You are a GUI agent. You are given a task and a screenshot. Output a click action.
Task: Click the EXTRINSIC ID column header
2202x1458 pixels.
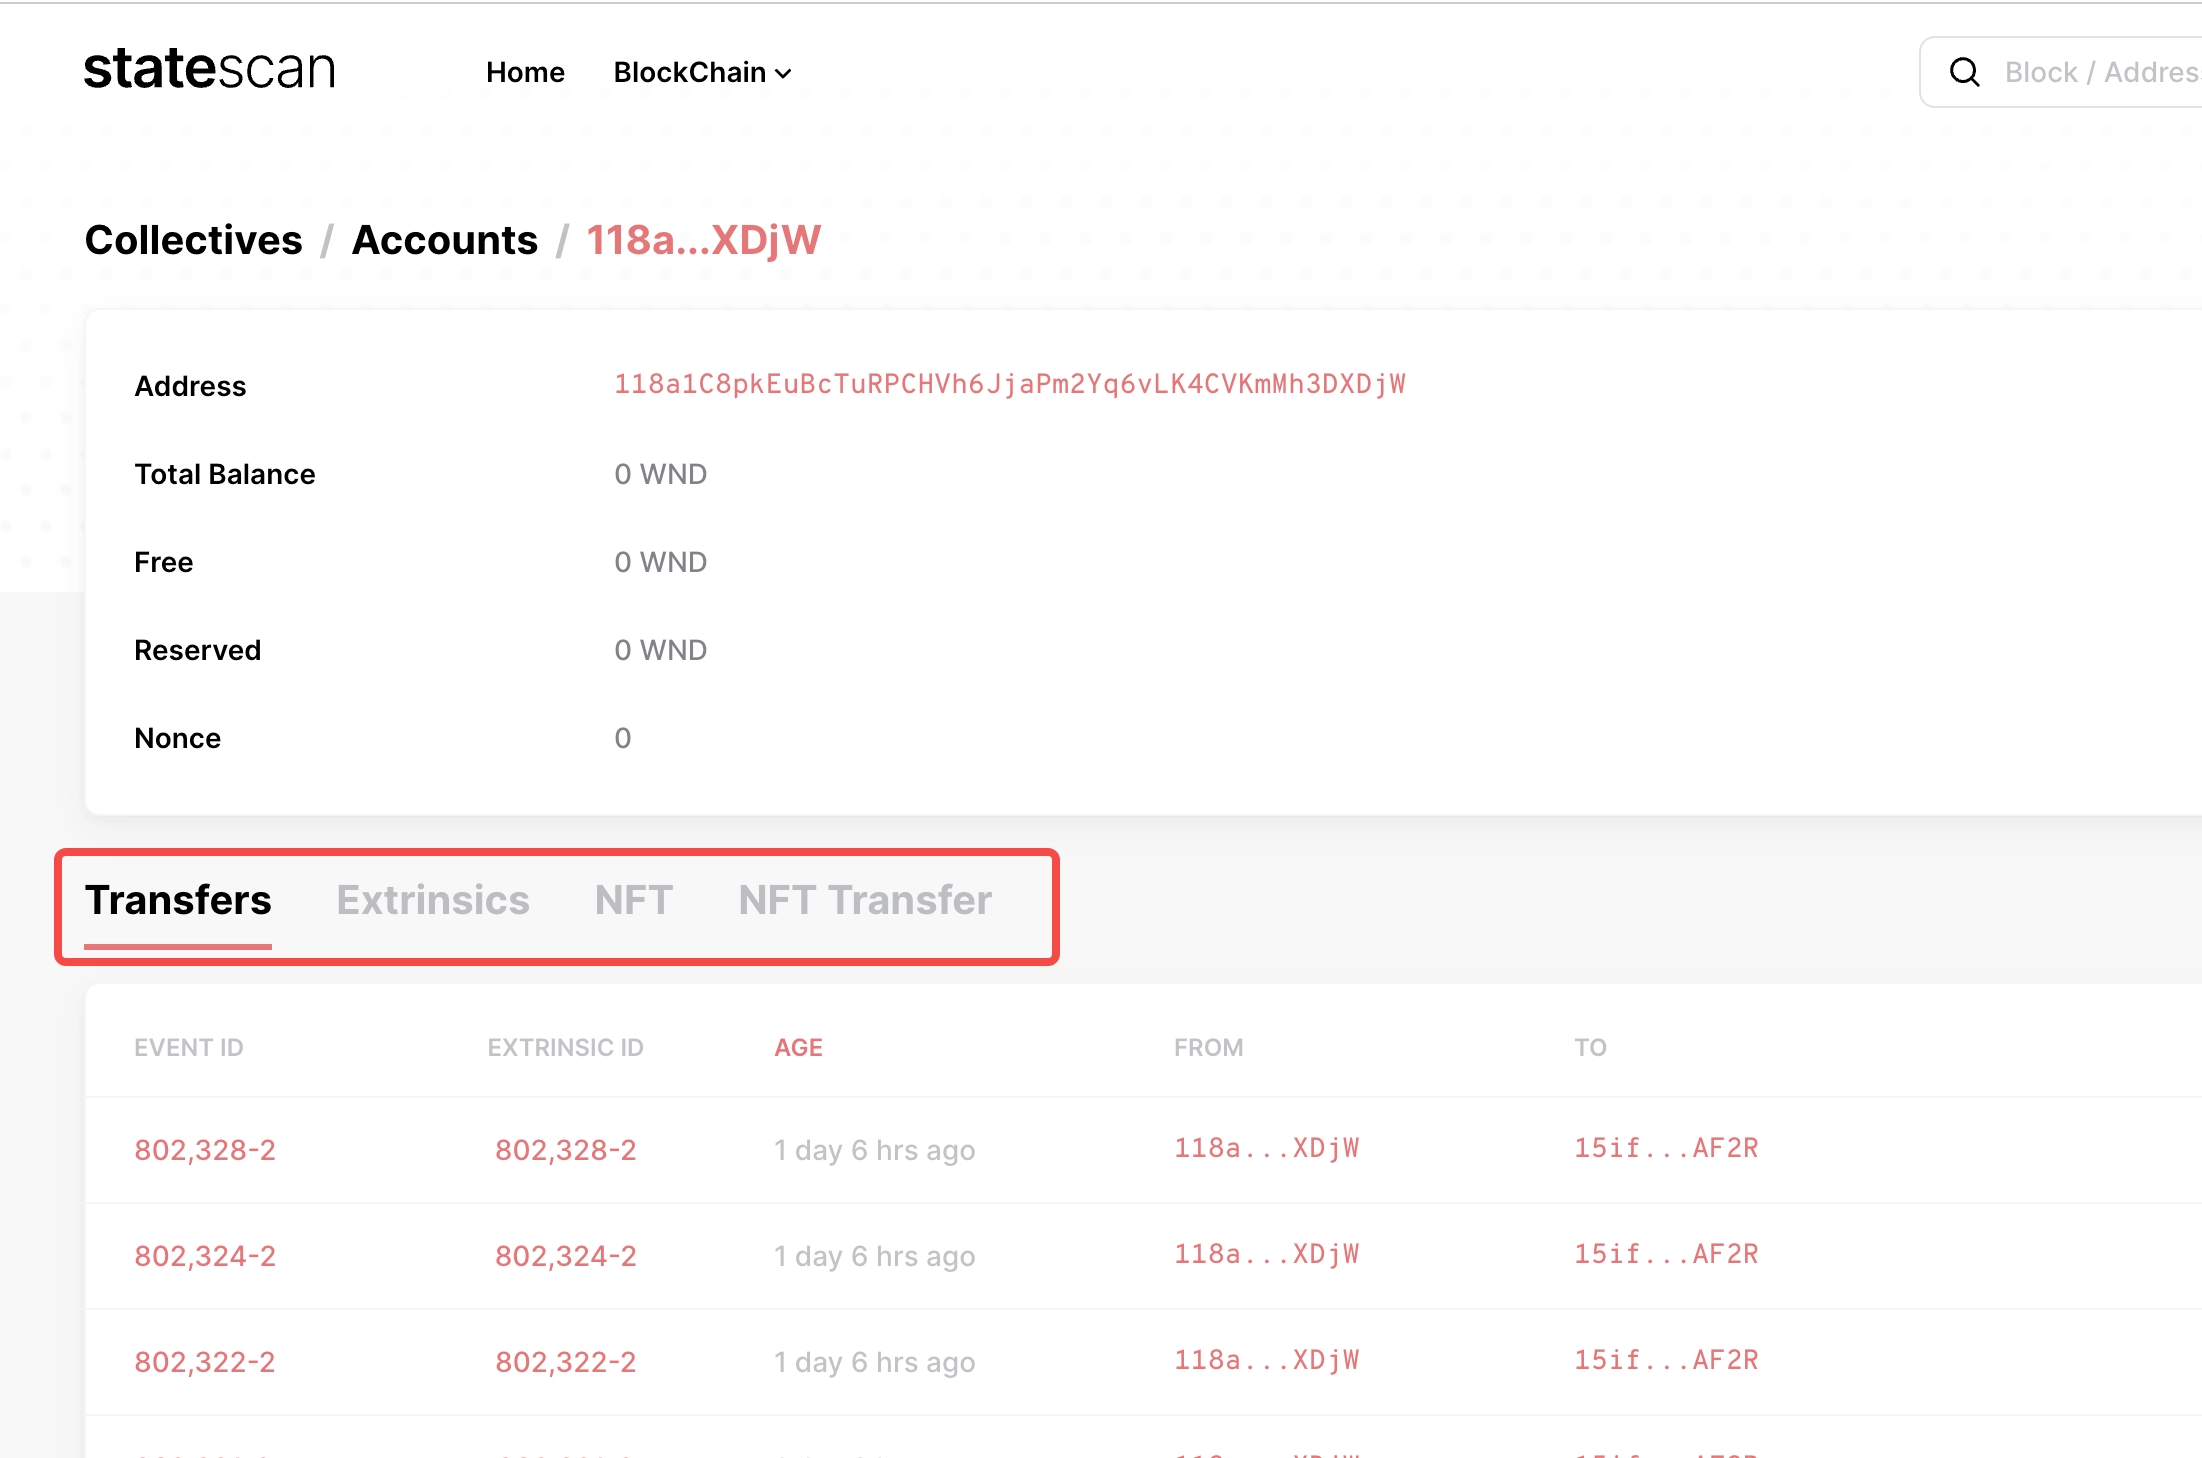(x=566, y=1047)
